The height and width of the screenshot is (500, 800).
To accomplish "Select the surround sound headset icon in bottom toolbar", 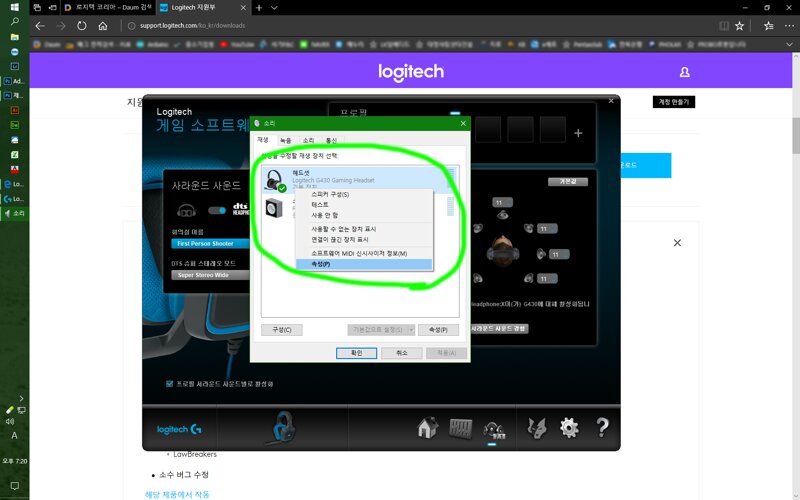I will click(493, 429).
